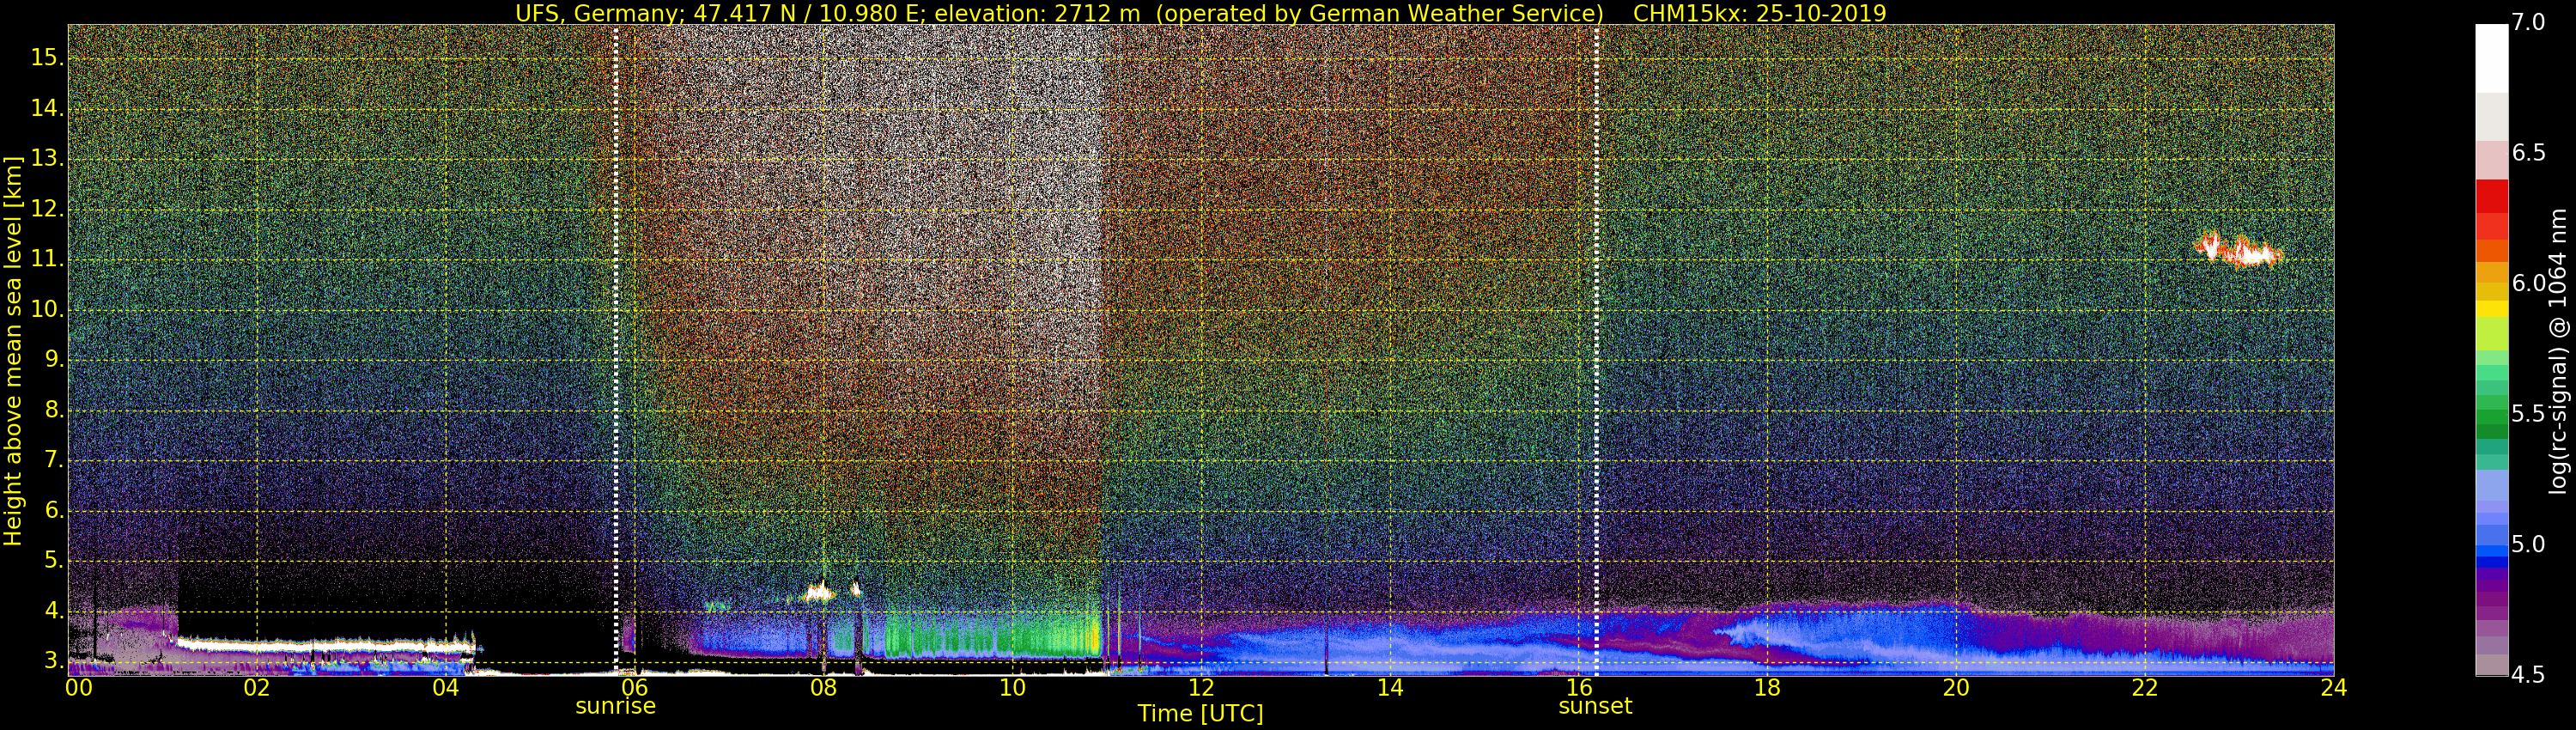Viewport: 2576px width, 730px height.
Task: Click the 'sunrise' label below the time axis
Action: point(615,706)
